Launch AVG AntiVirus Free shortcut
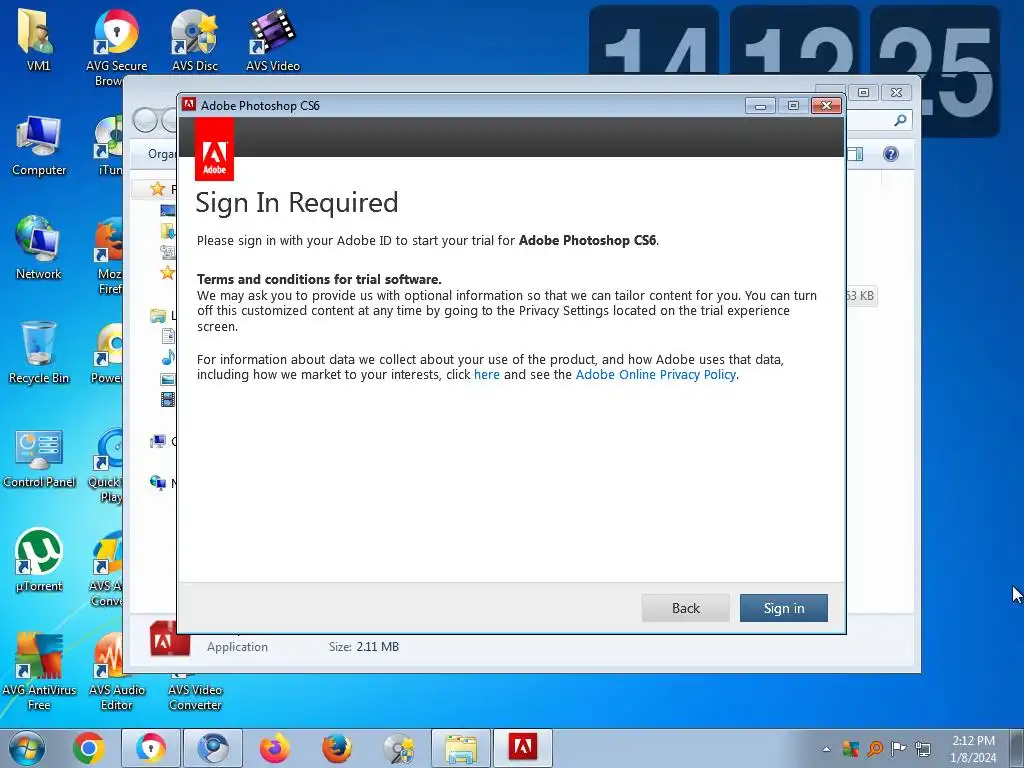 [39, 671]
